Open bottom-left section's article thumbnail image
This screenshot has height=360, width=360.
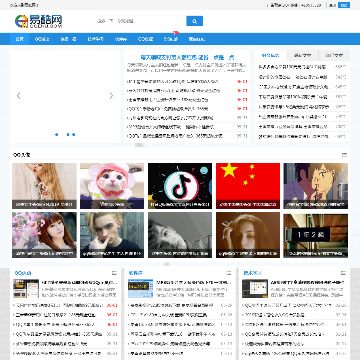26,289
